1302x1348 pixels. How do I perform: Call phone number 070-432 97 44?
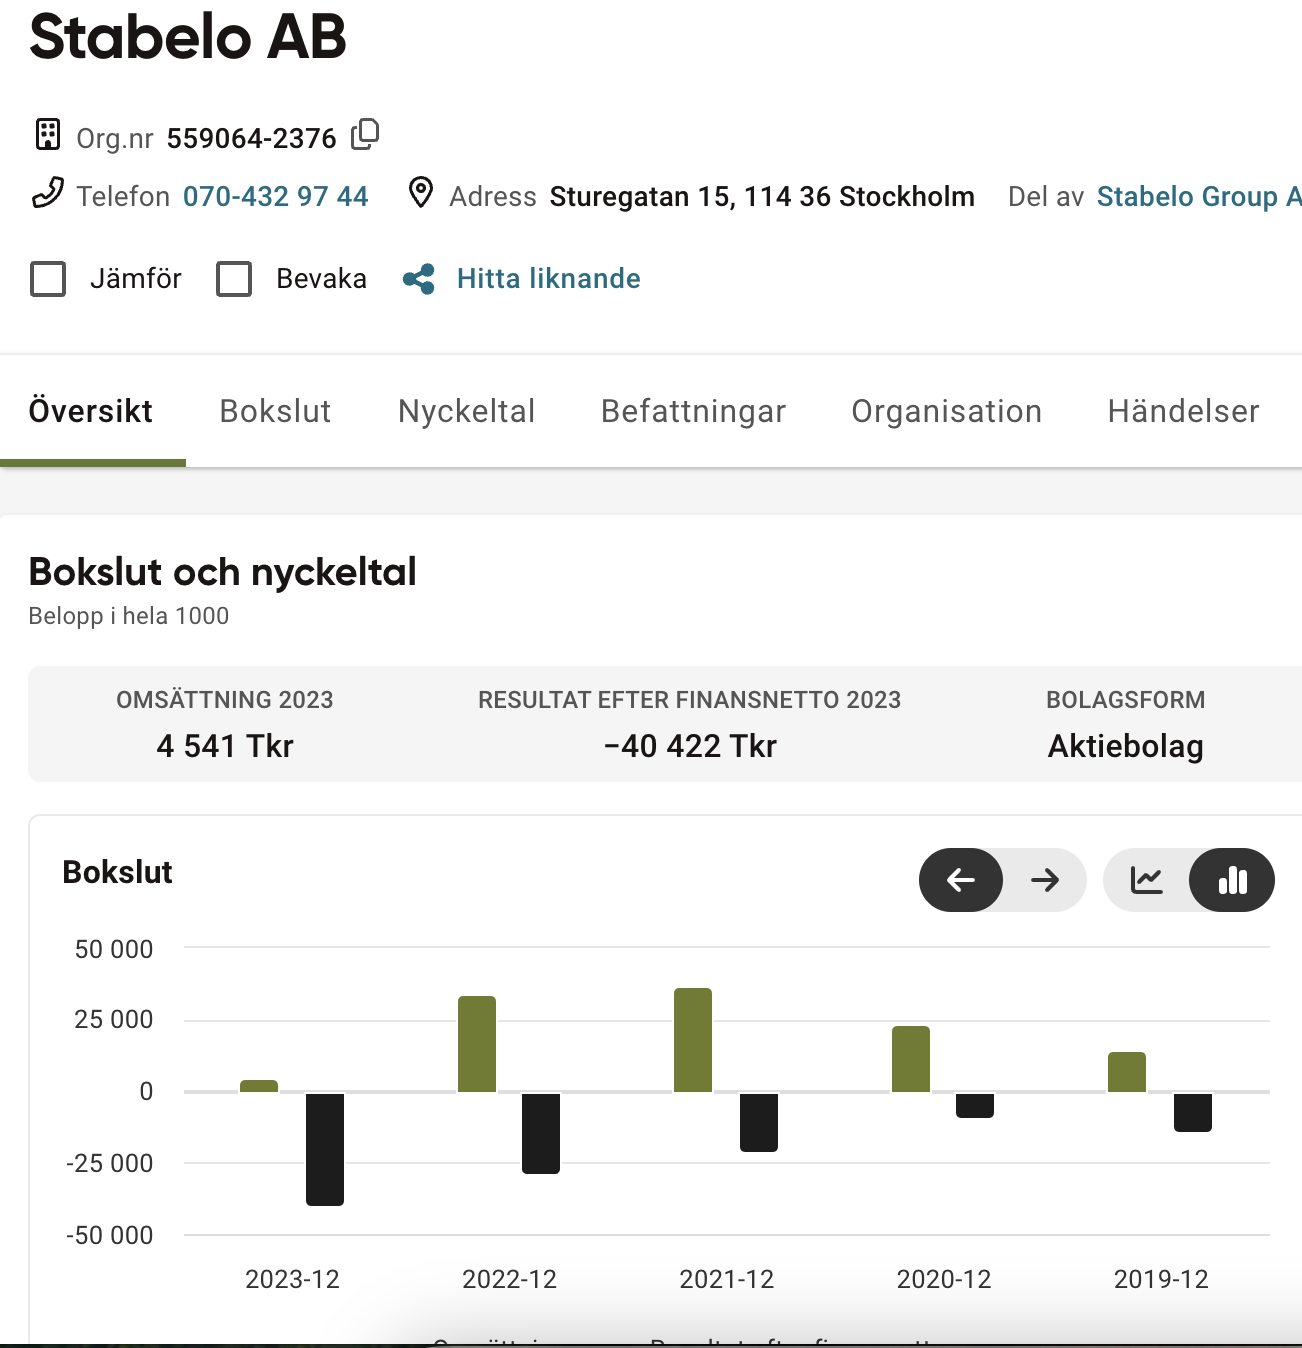coord(275,196)
